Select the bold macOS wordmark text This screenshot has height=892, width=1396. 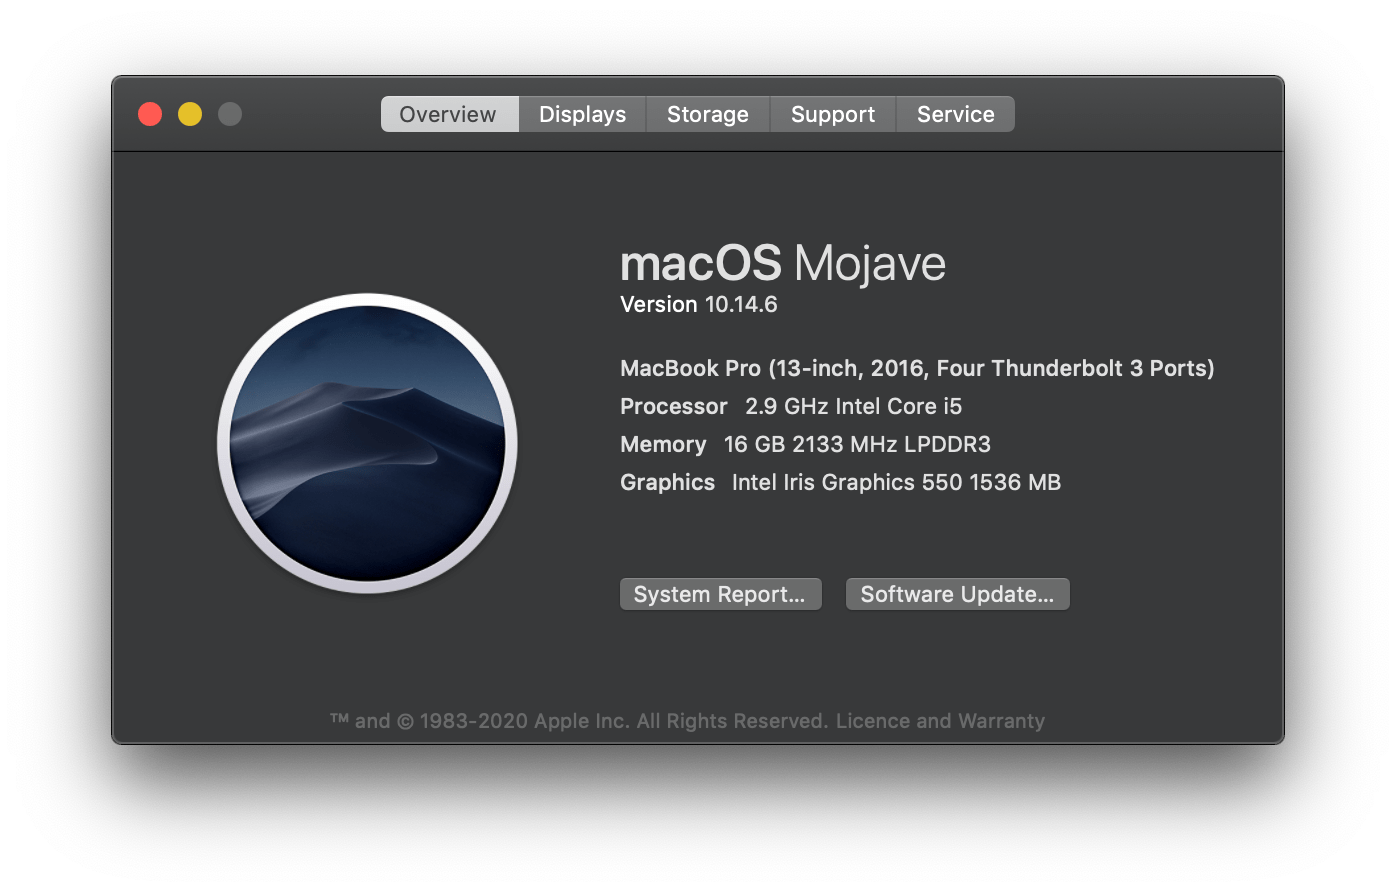pos(700,263)
